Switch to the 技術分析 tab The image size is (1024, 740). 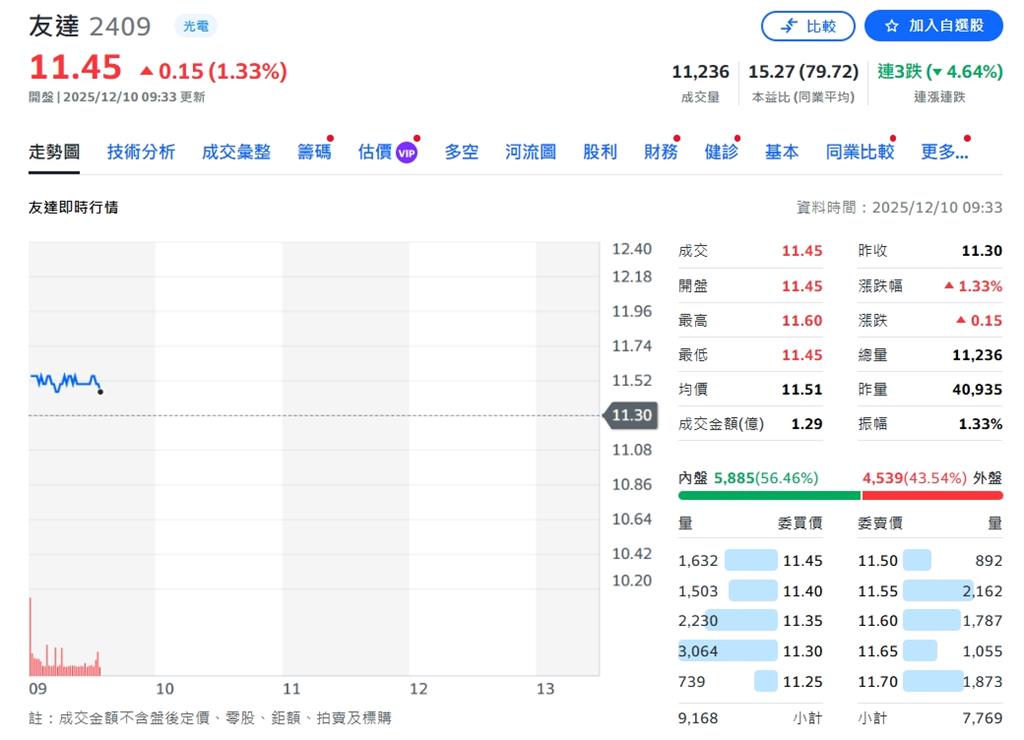pos(140,150)
